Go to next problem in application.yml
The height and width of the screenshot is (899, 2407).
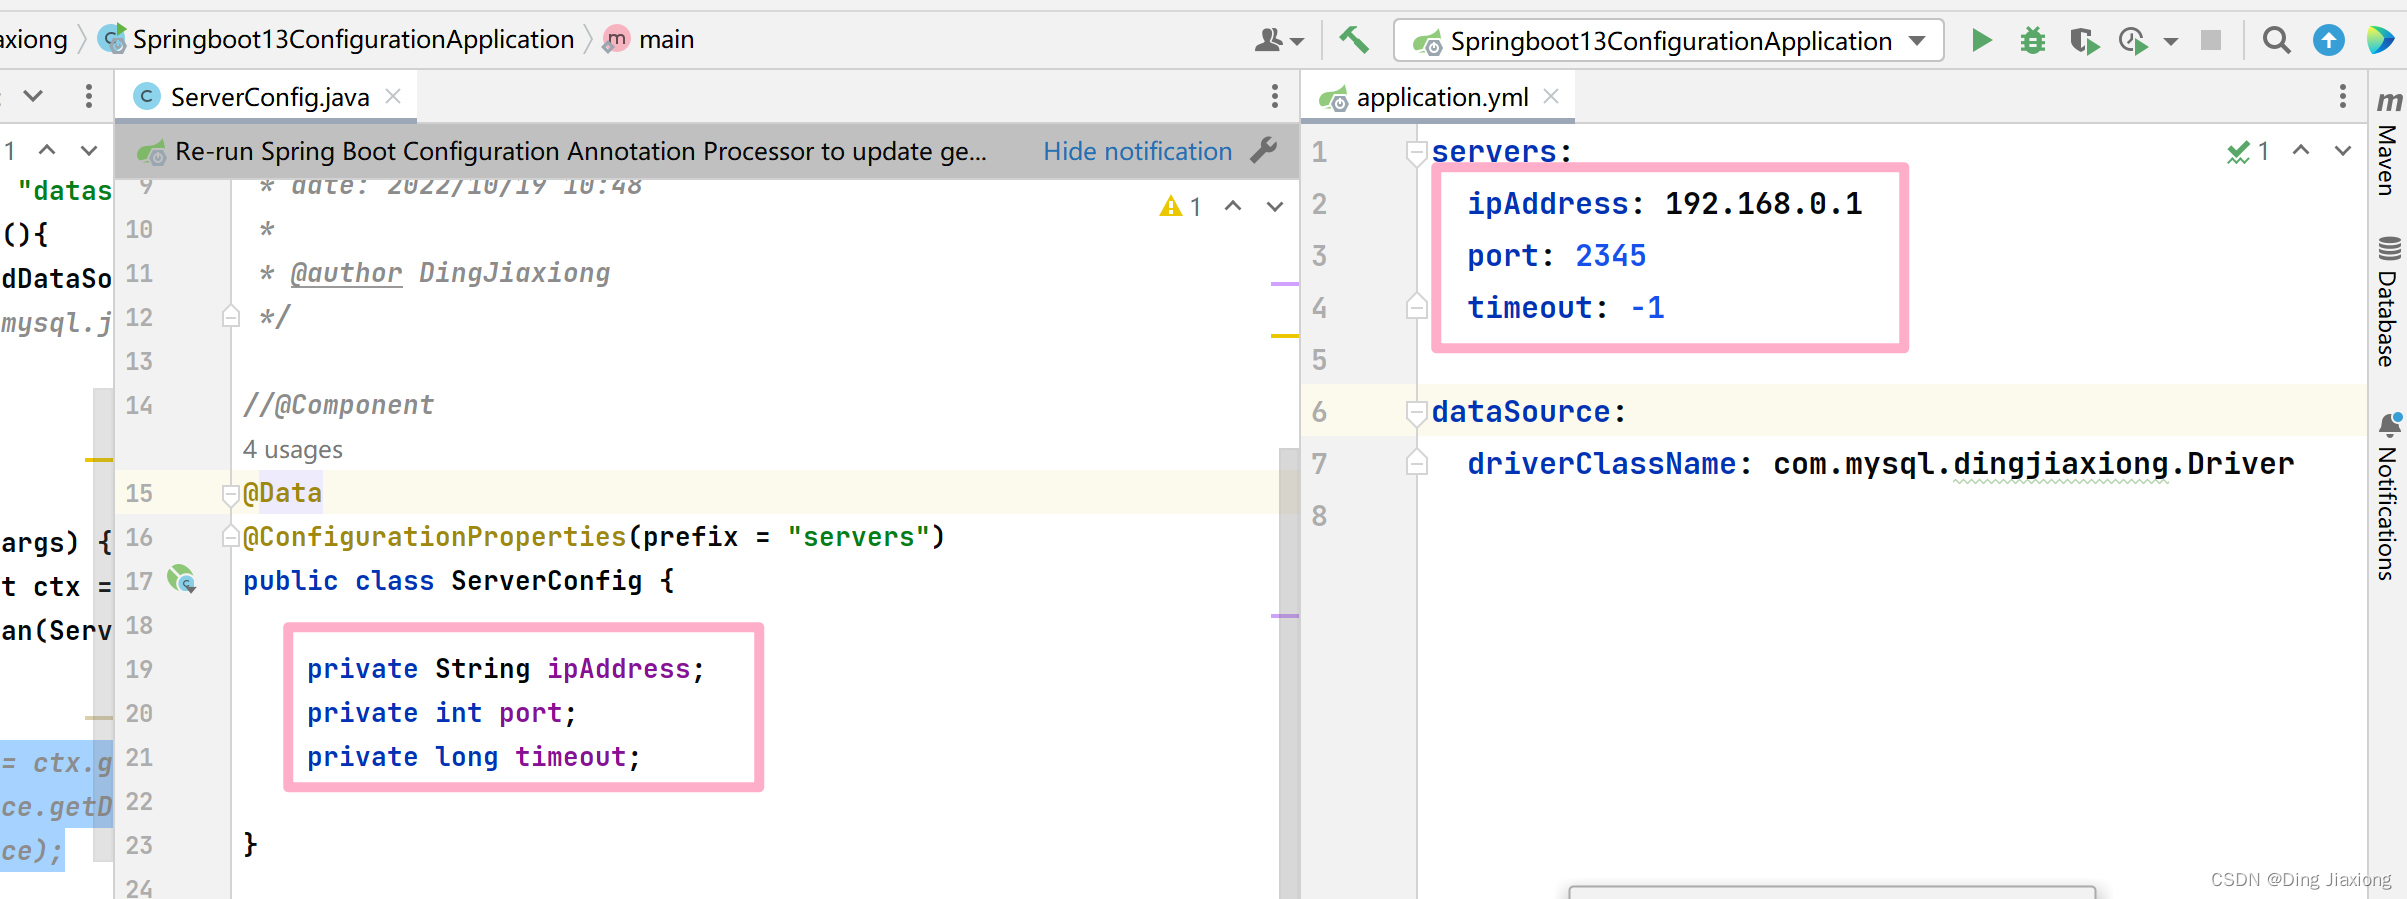[x=2342, y=150]
